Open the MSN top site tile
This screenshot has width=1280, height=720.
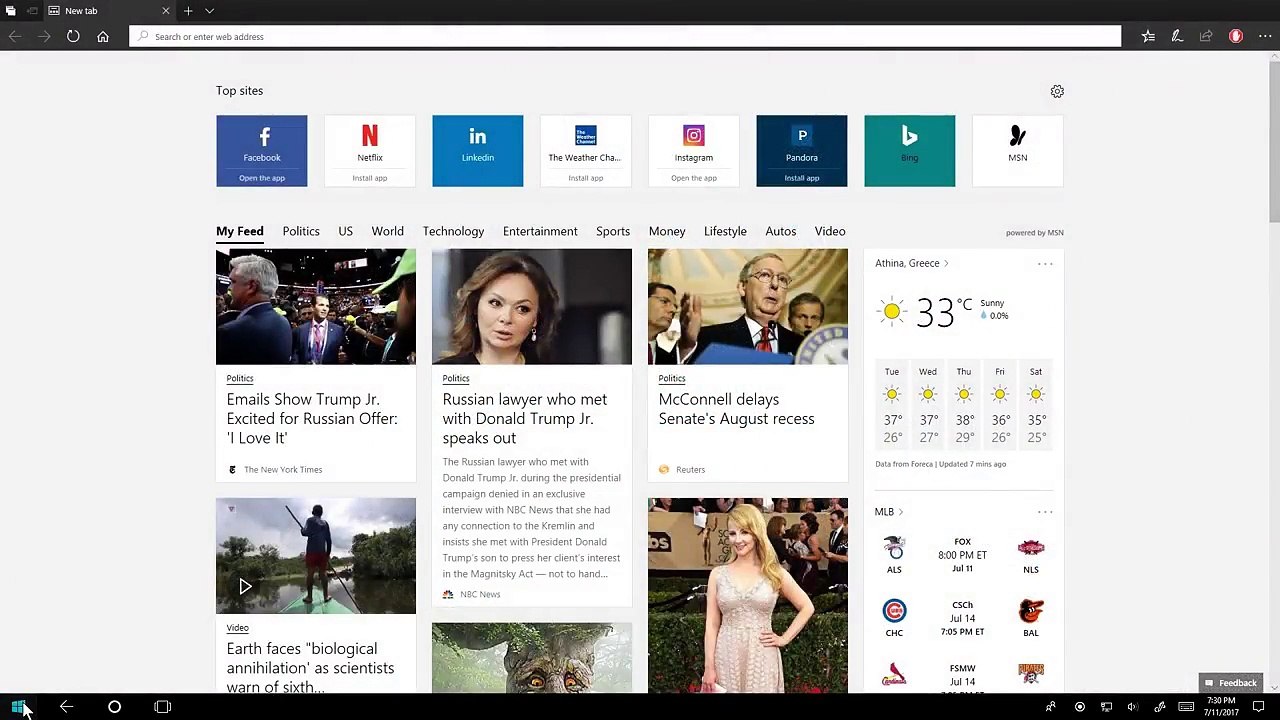(1018, 151)
